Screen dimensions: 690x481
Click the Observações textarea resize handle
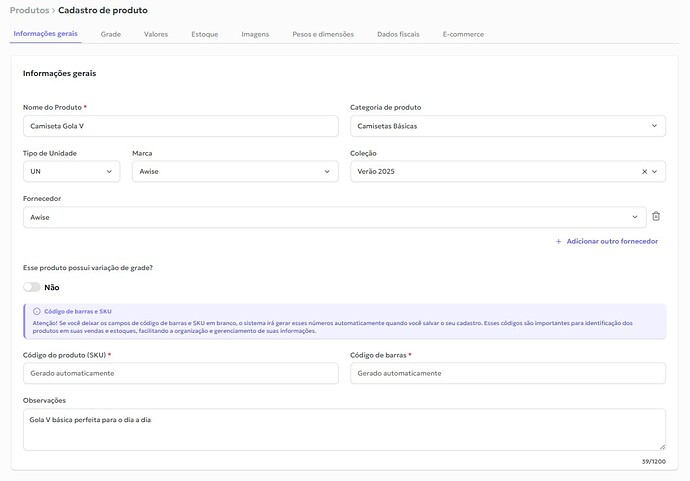pos(662,447)
